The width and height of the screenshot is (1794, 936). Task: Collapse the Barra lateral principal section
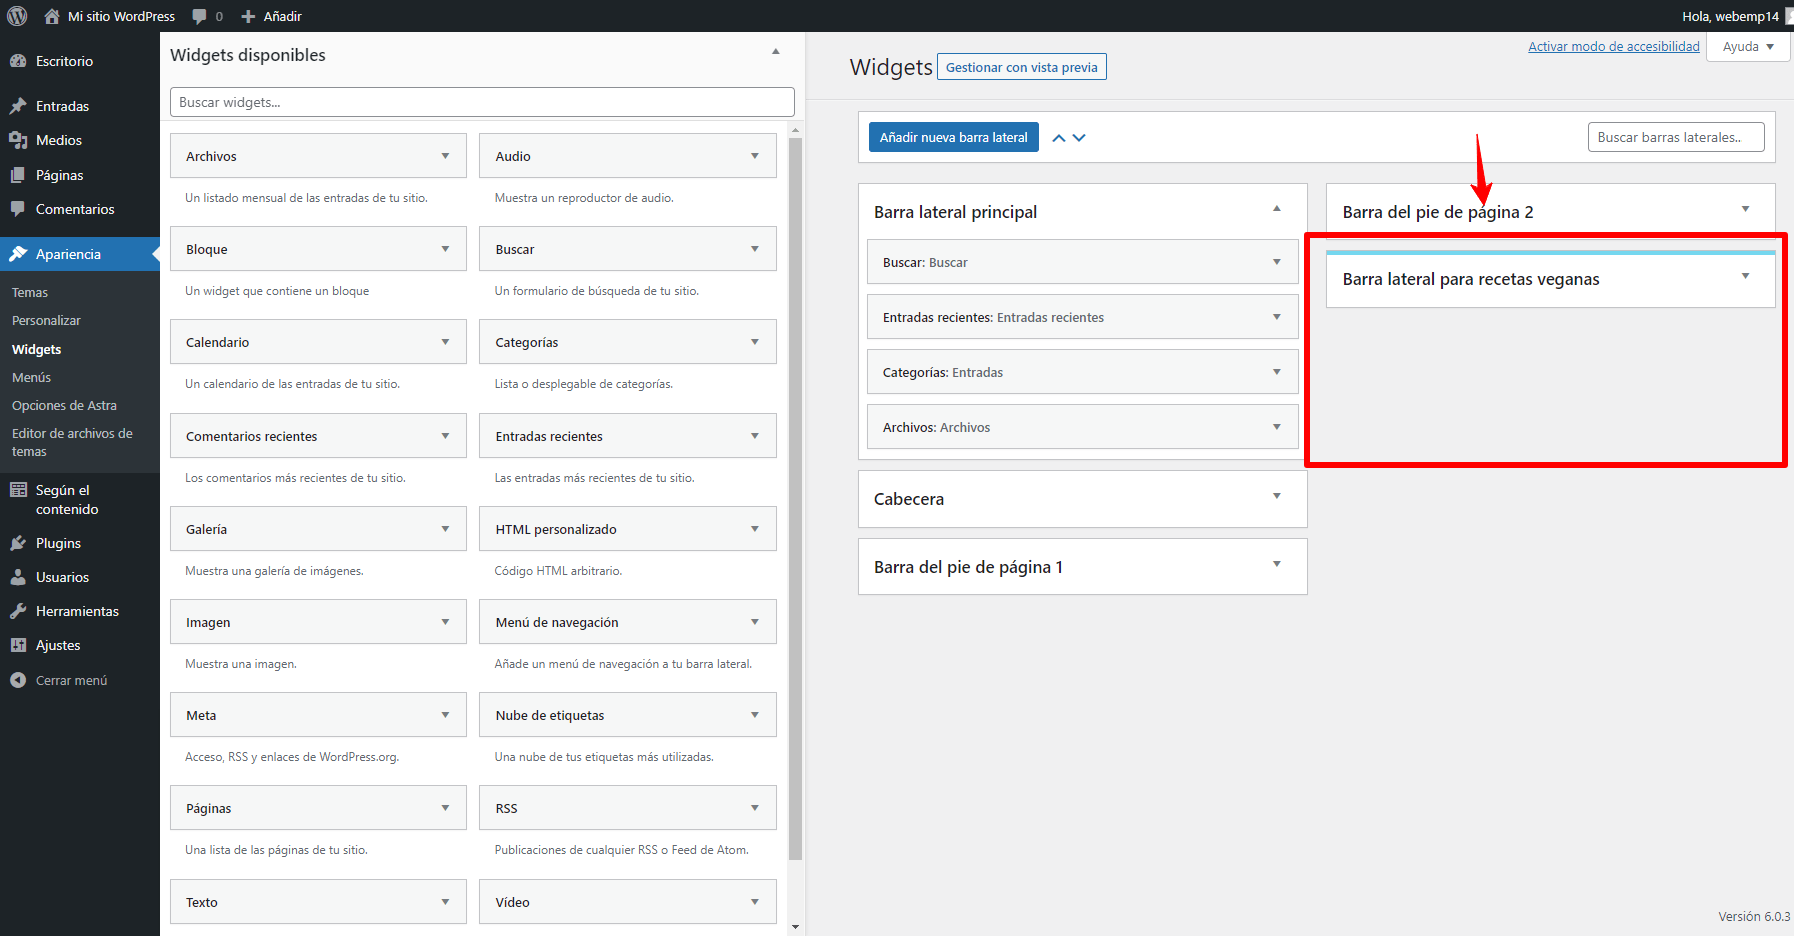click(1277, 208)
